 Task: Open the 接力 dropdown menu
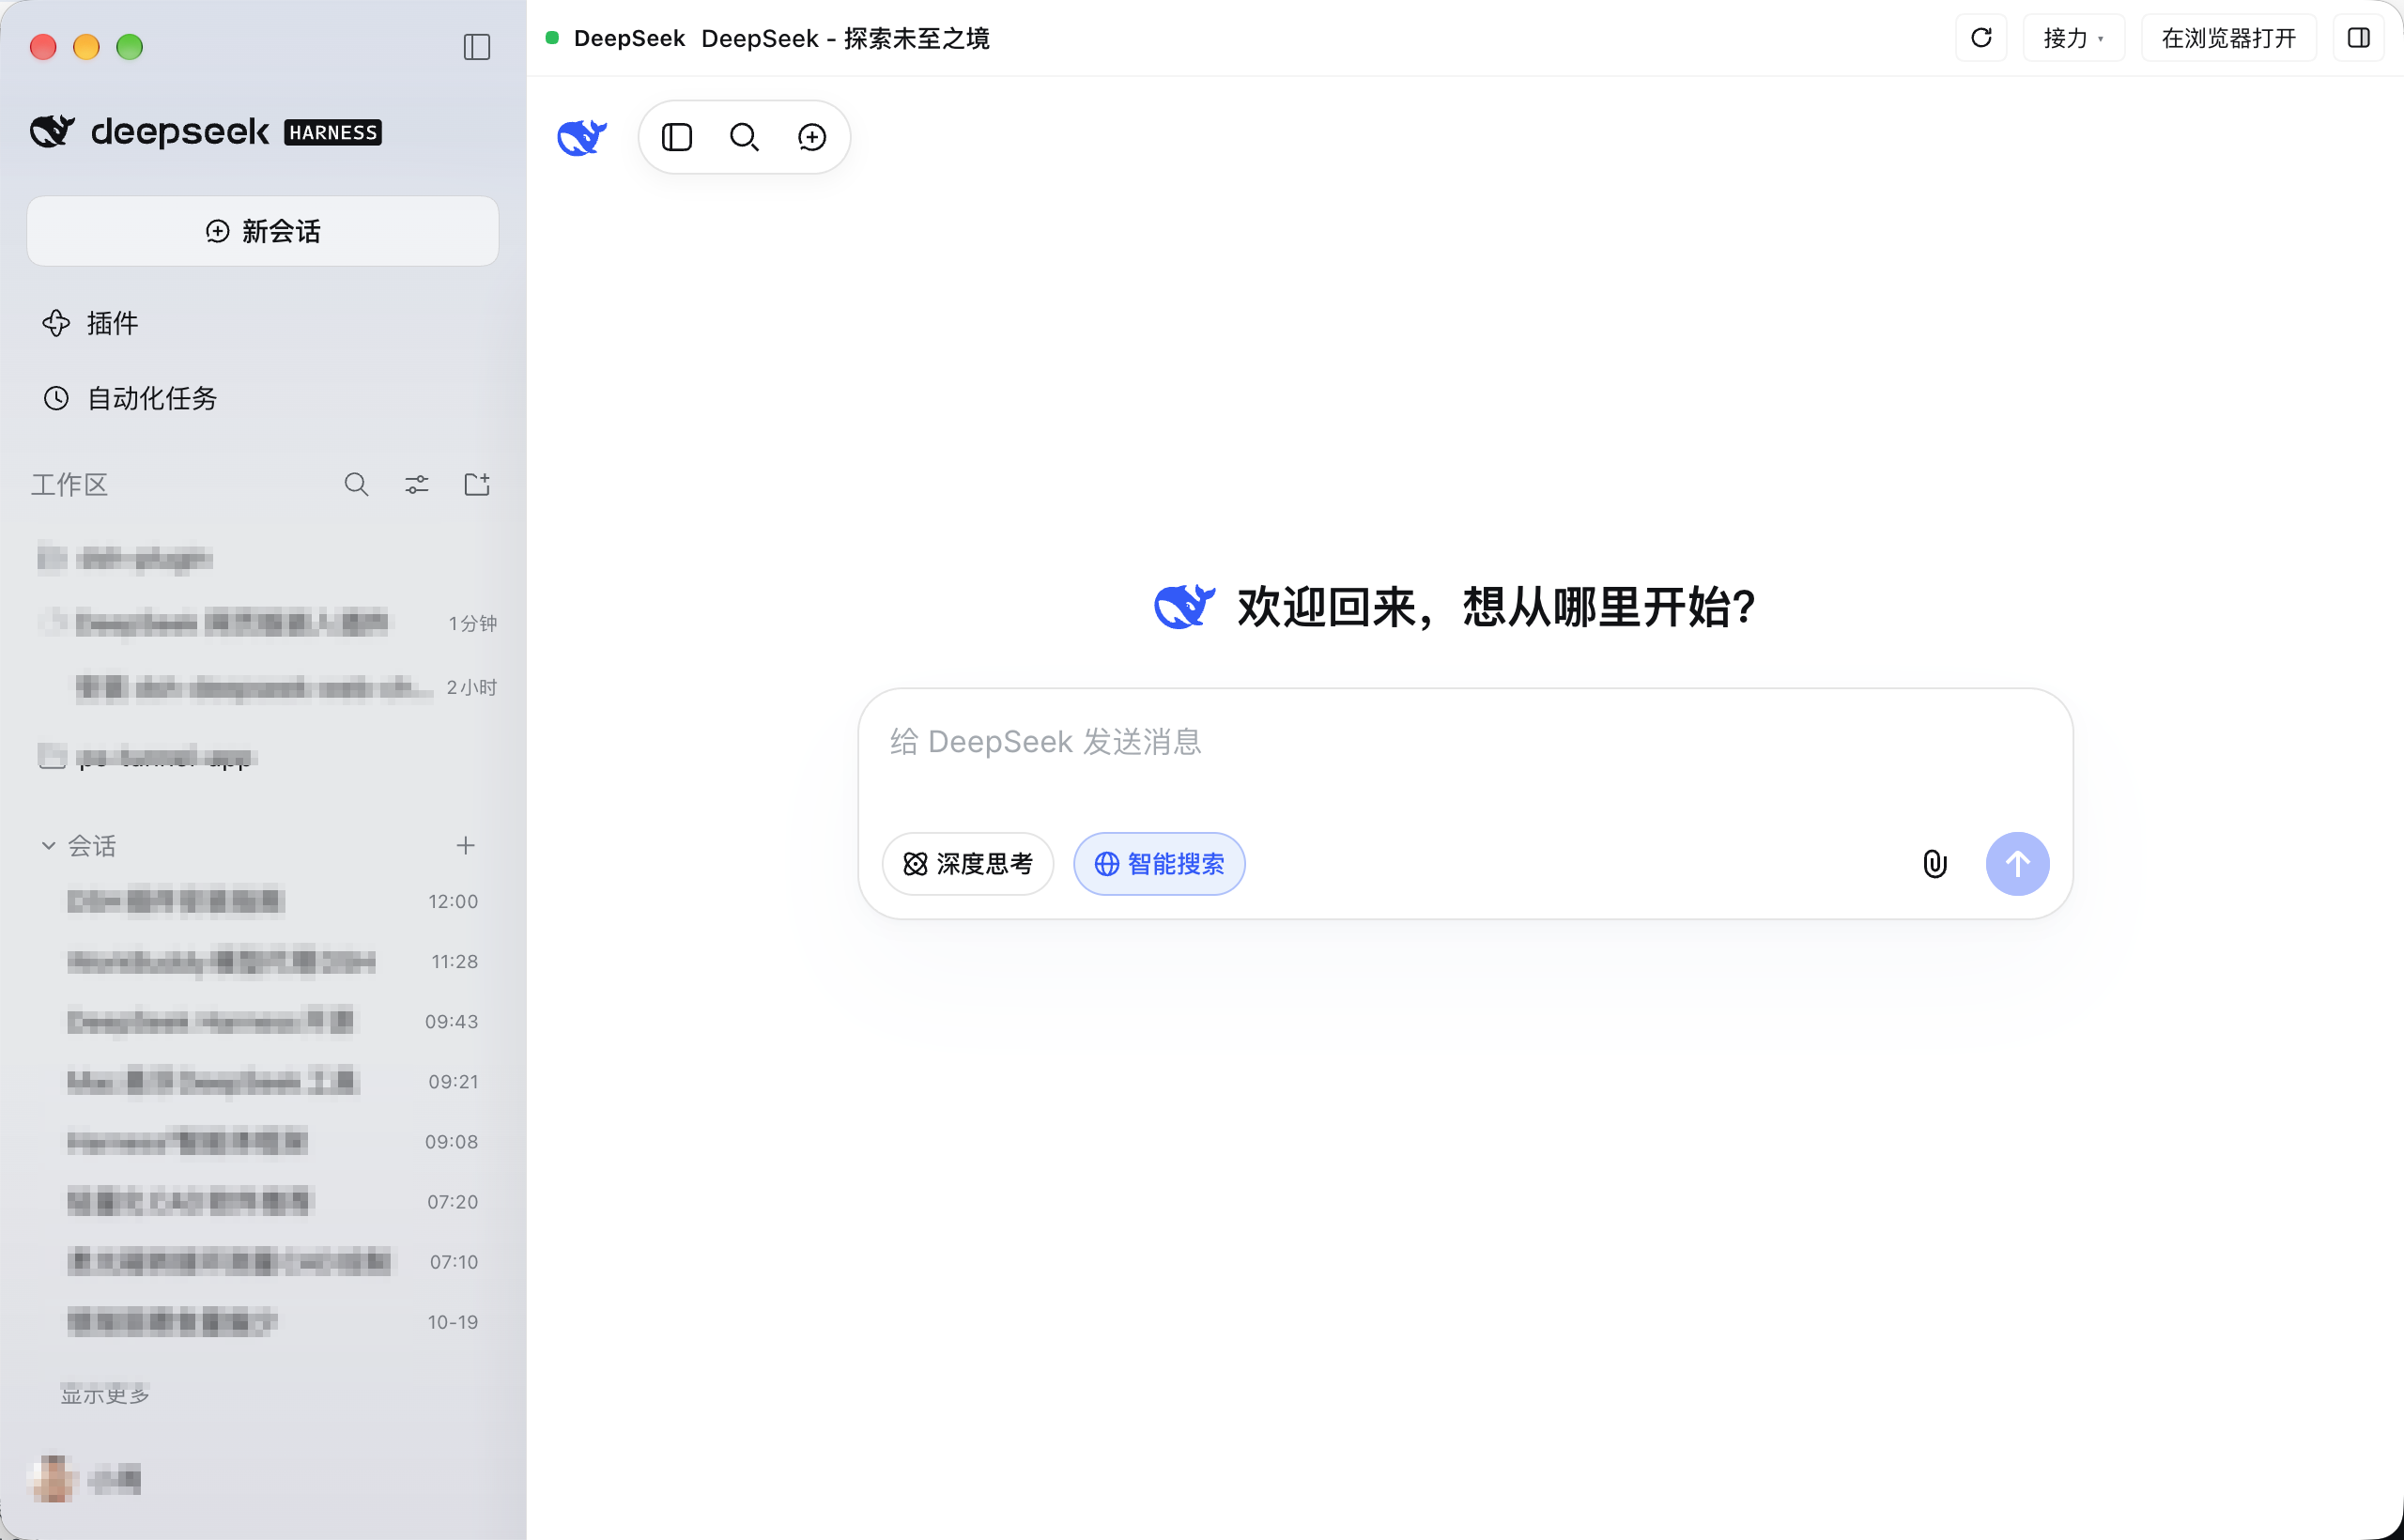[x=2073, y=38]
